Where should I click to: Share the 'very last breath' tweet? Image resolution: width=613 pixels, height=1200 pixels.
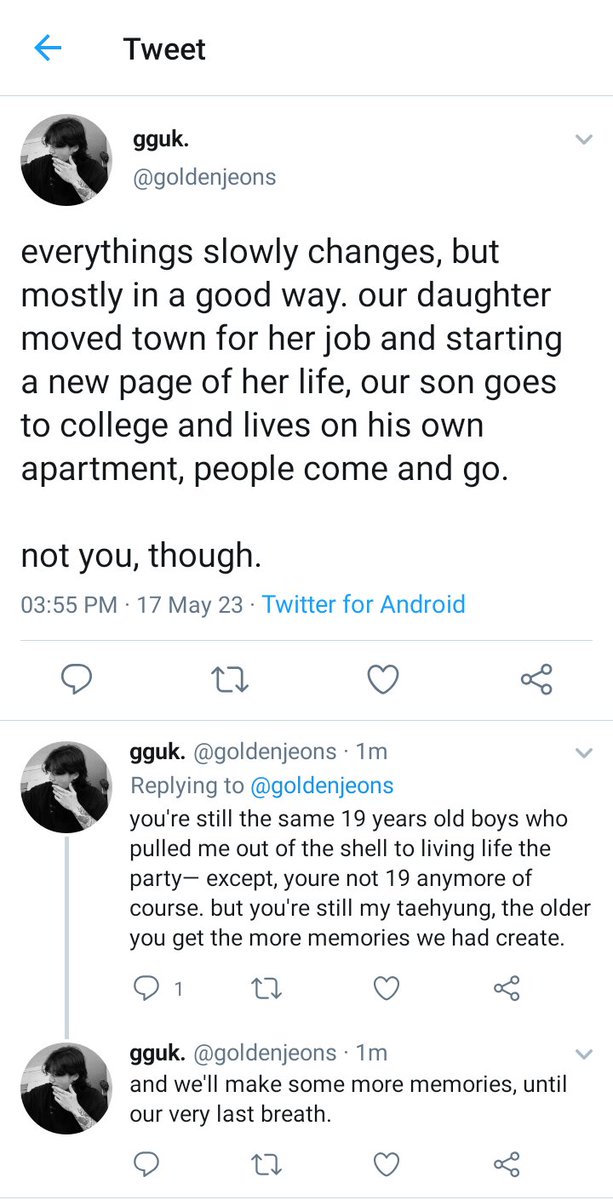(x=507, y=1163)
